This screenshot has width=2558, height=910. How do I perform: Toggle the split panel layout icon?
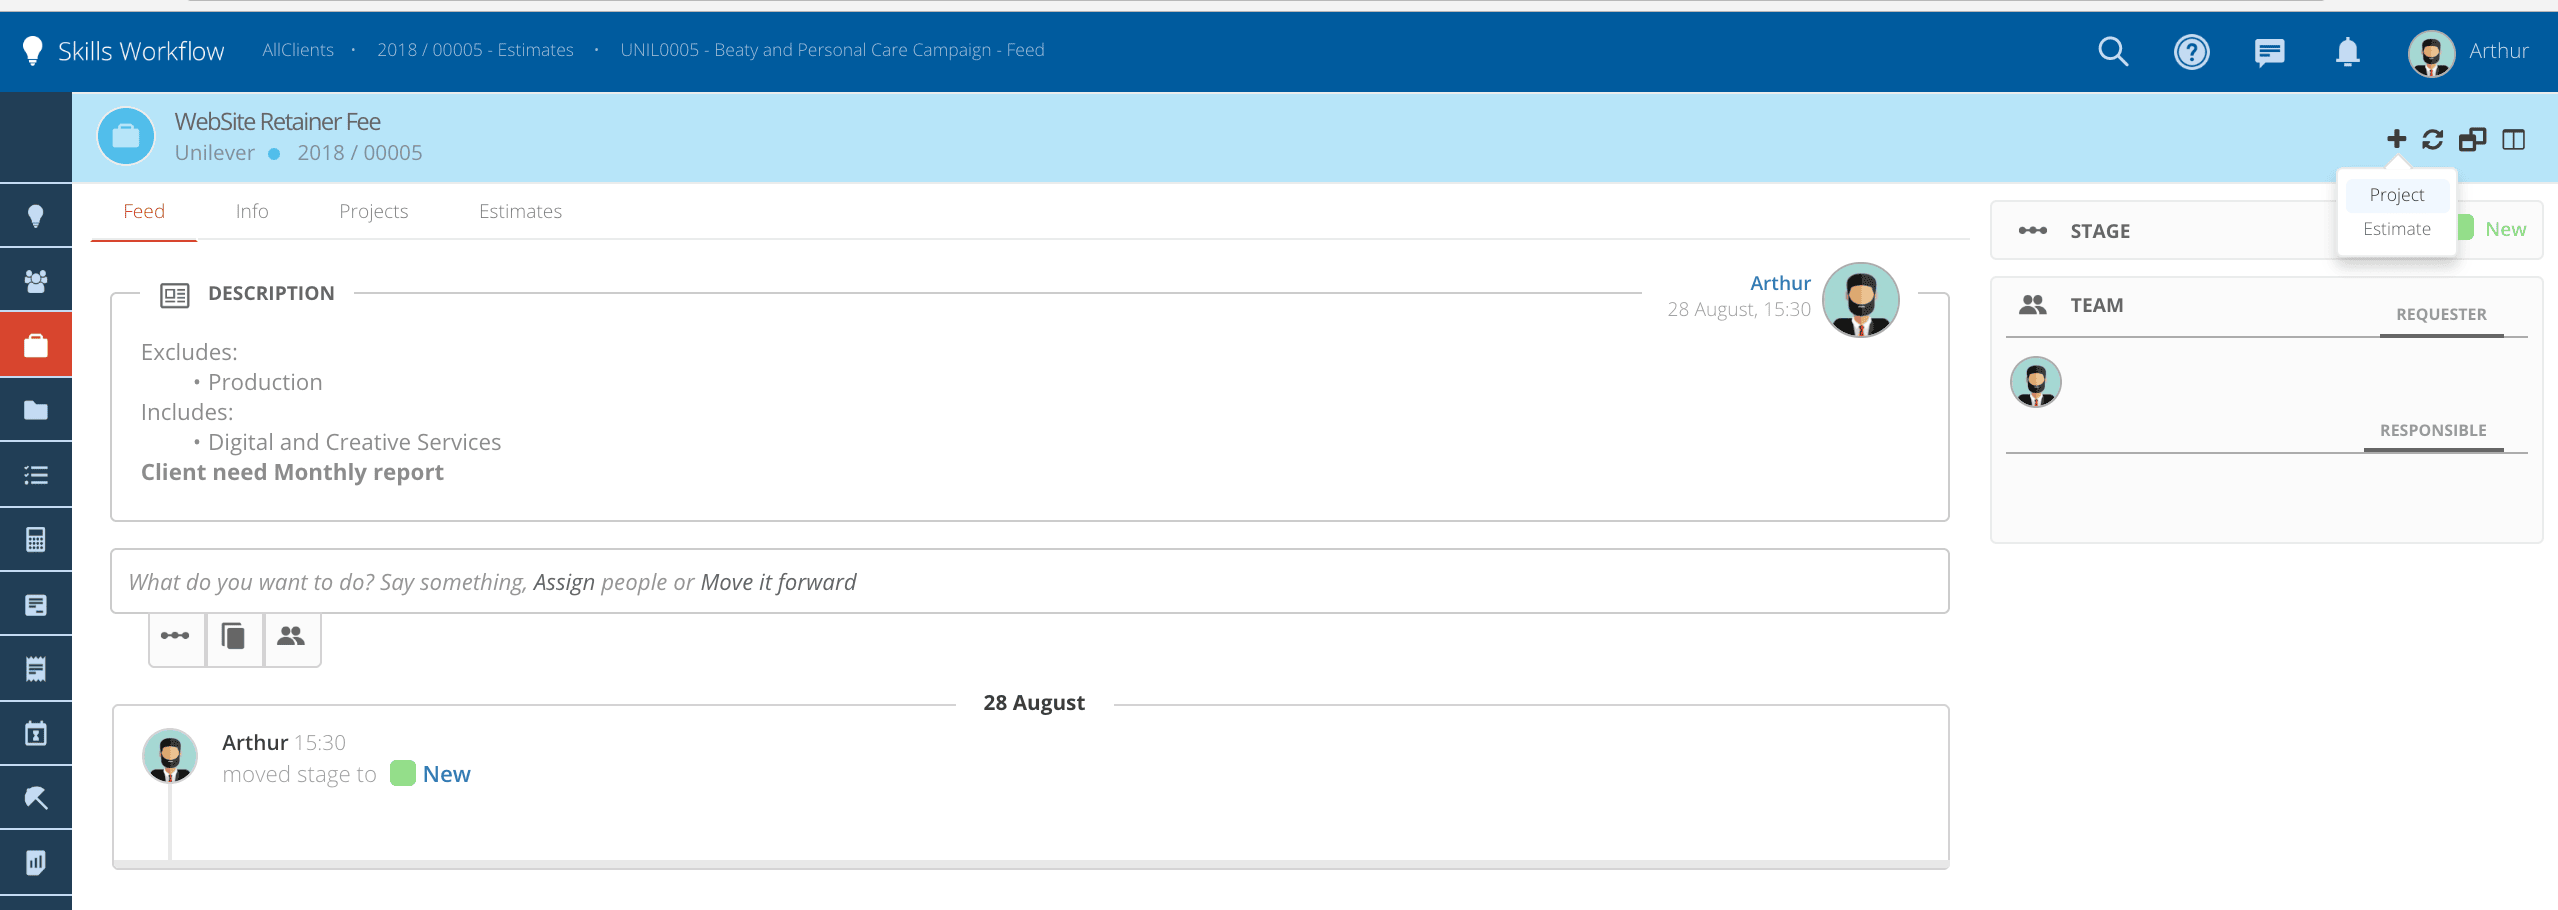tap(2513, 139)
